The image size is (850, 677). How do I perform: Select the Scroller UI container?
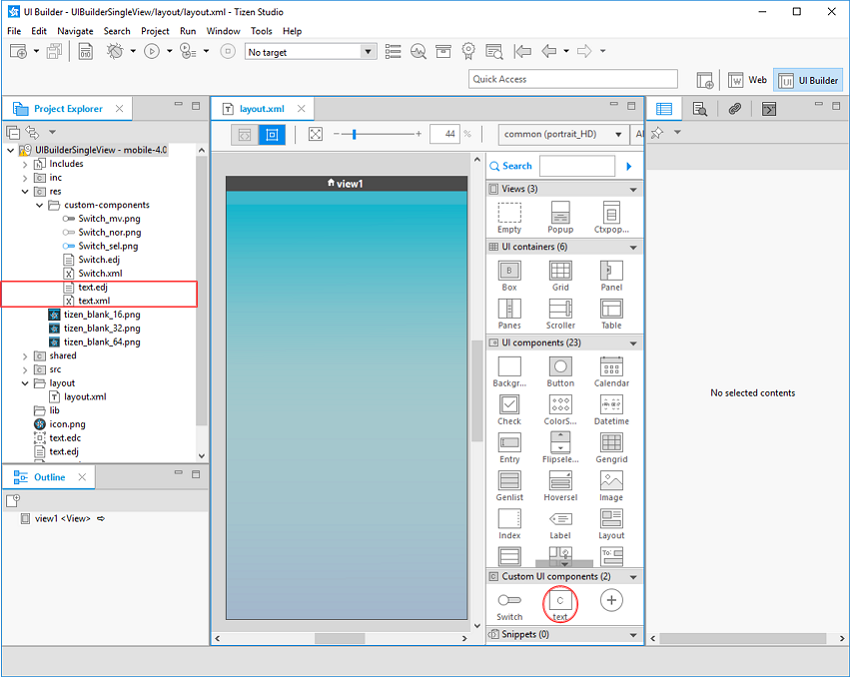560,312
